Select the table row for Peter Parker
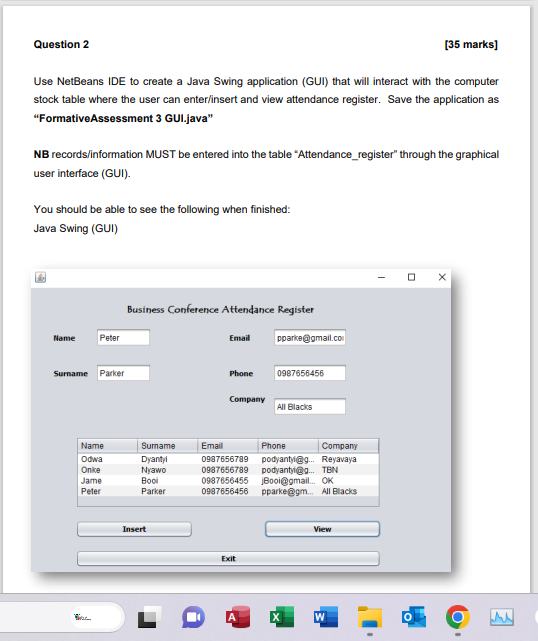Image resolution: width=538 pixels, height=641 pixels. point(228,491)
